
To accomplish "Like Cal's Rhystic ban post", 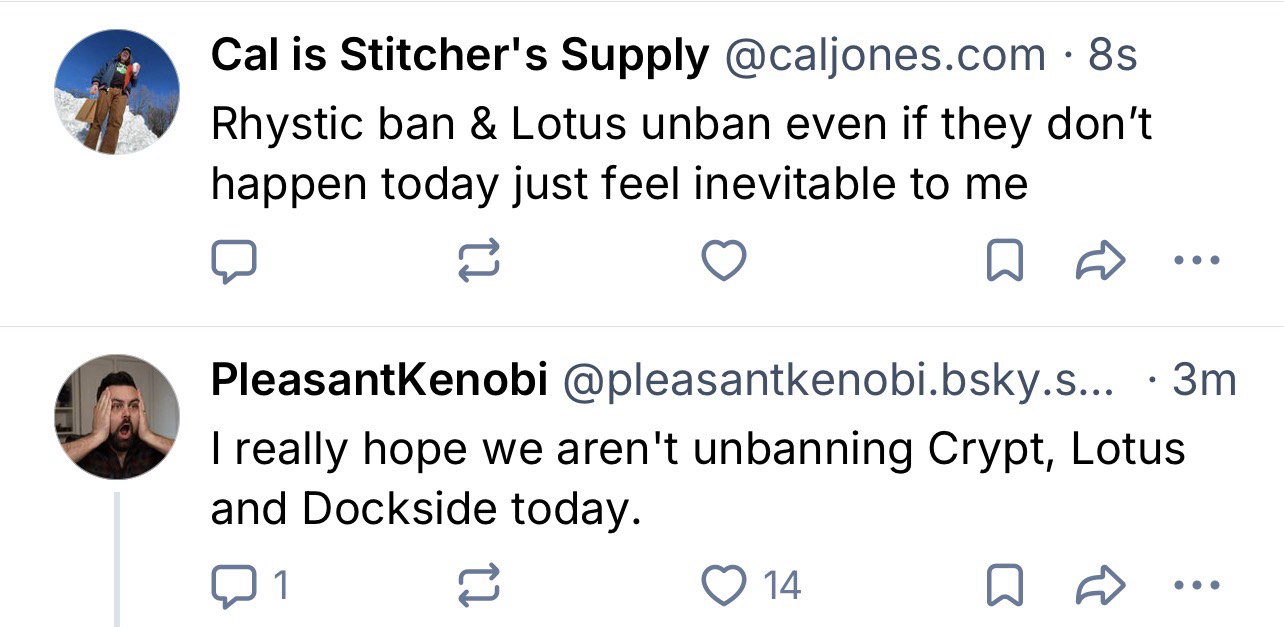I will 723,262.
